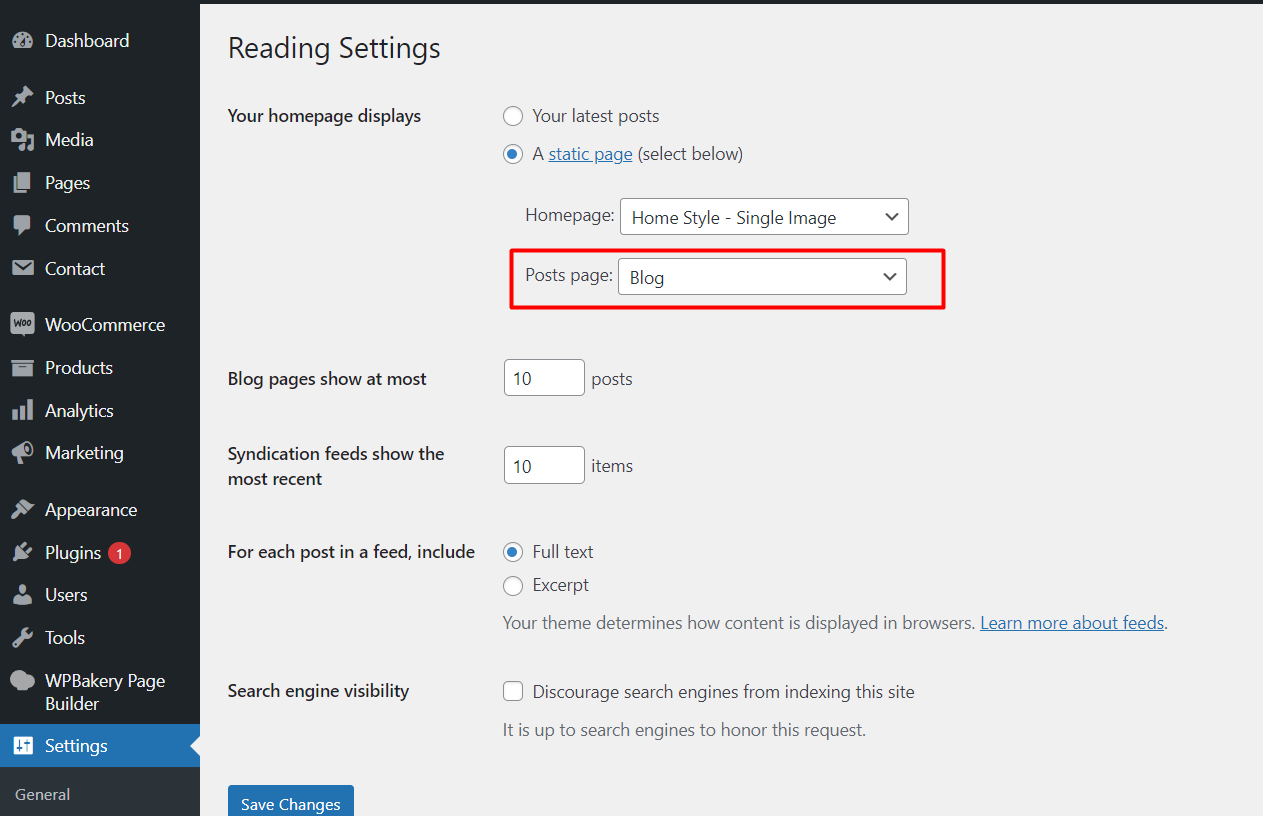
Task: Open the Homepage dropdown
Action: [x=764, y=217]
